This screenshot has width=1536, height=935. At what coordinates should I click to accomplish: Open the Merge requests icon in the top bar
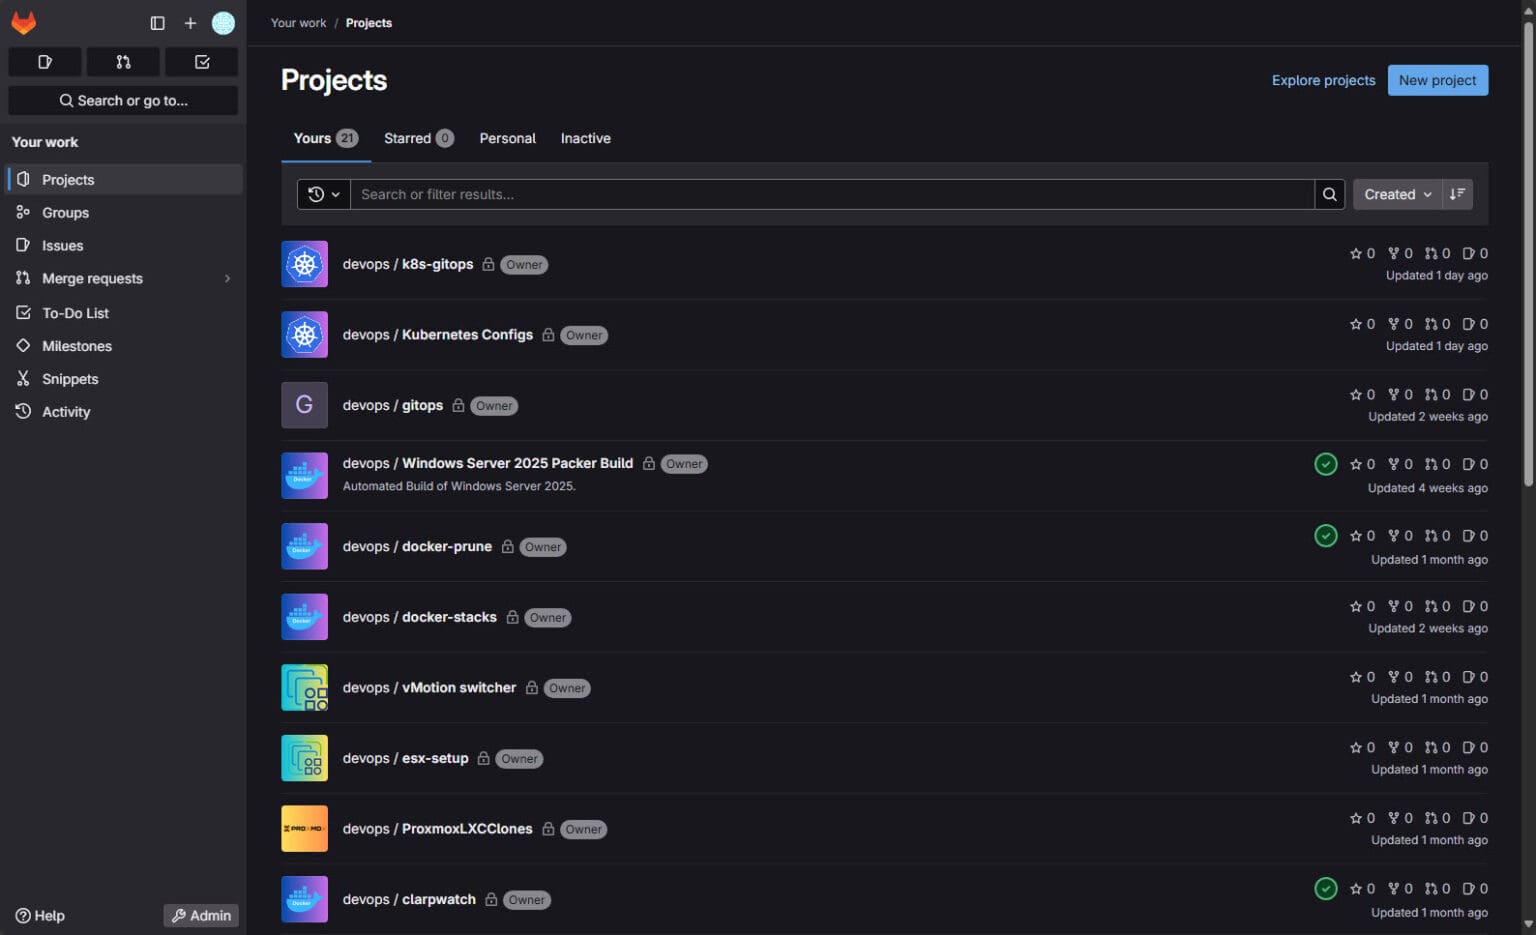pos(122,61)
